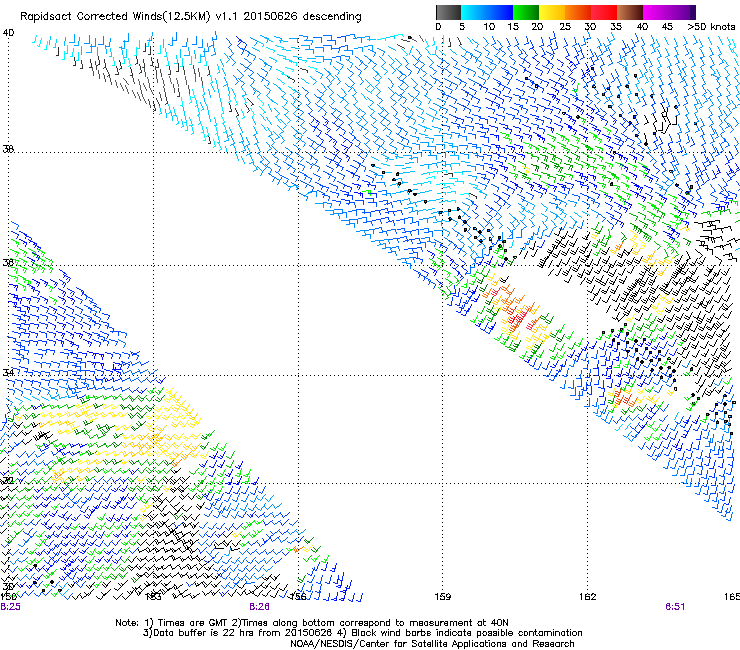This screenshot has height=650, width=740.
Task: Select the orange 25-30 knots legend segment
Action: [x=578, y=12]
